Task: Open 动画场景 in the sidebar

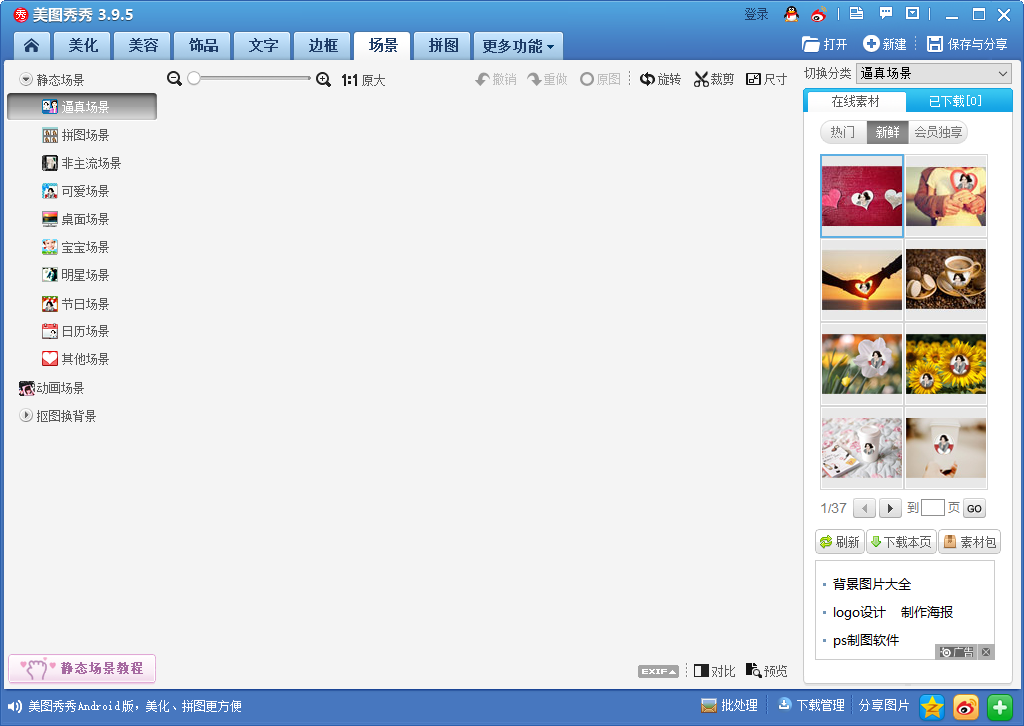Action: tap(52, 388)
